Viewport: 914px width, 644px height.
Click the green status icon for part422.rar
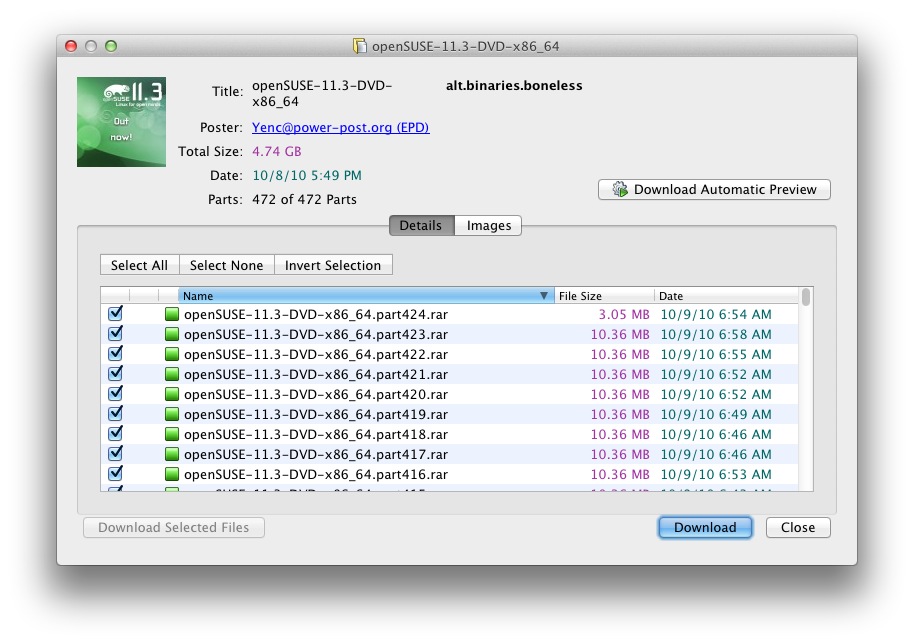[x=171, y=354]
